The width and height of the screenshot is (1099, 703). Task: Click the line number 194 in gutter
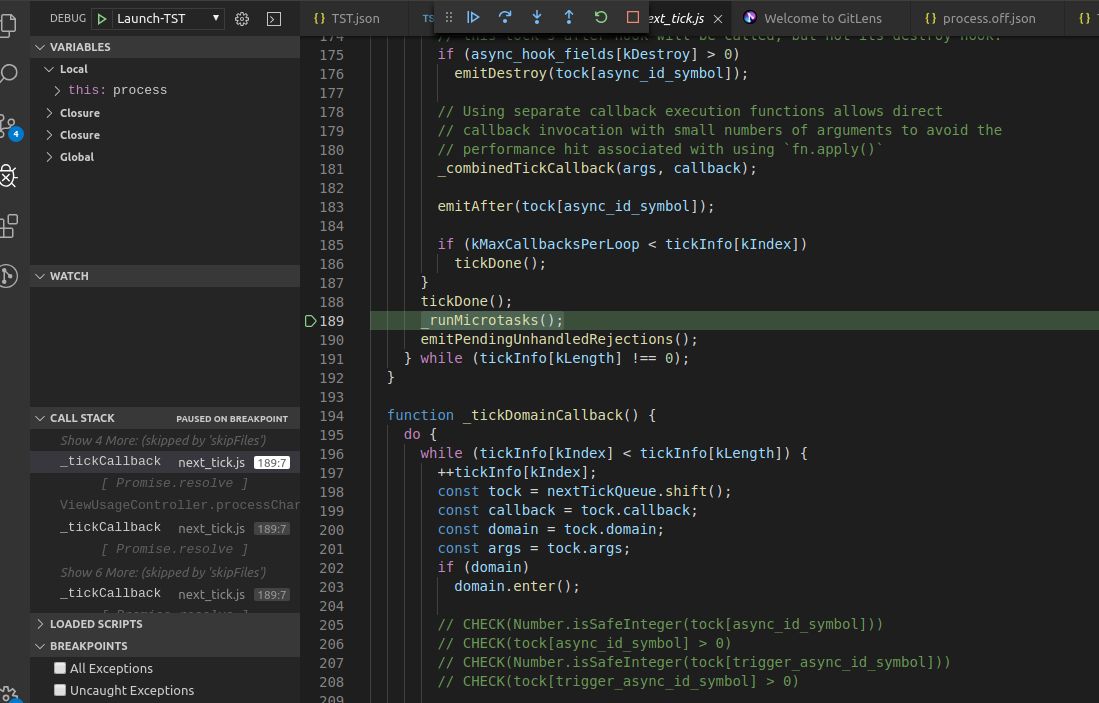coord(332,416)
